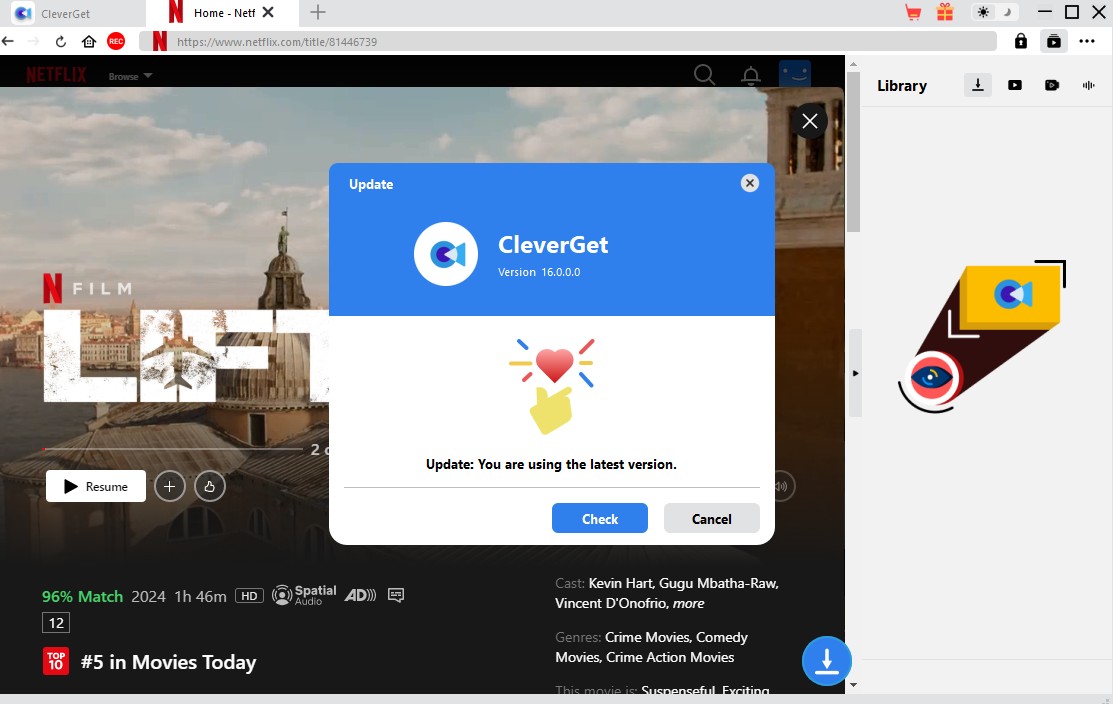The width and height of the screenshot is (1113, 704).
Task: Click the '96% Match' text
Action: click(82, 596)
